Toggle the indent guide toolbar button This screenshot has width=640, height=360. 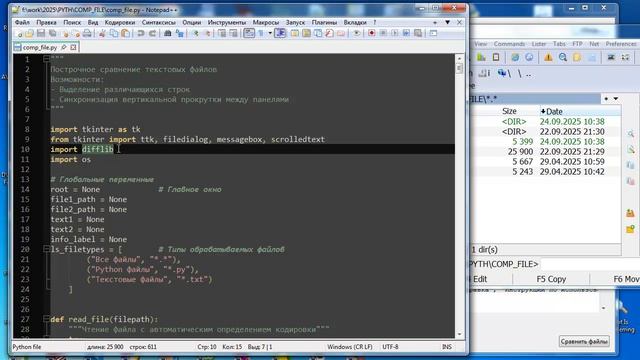[x=280, y=33]
